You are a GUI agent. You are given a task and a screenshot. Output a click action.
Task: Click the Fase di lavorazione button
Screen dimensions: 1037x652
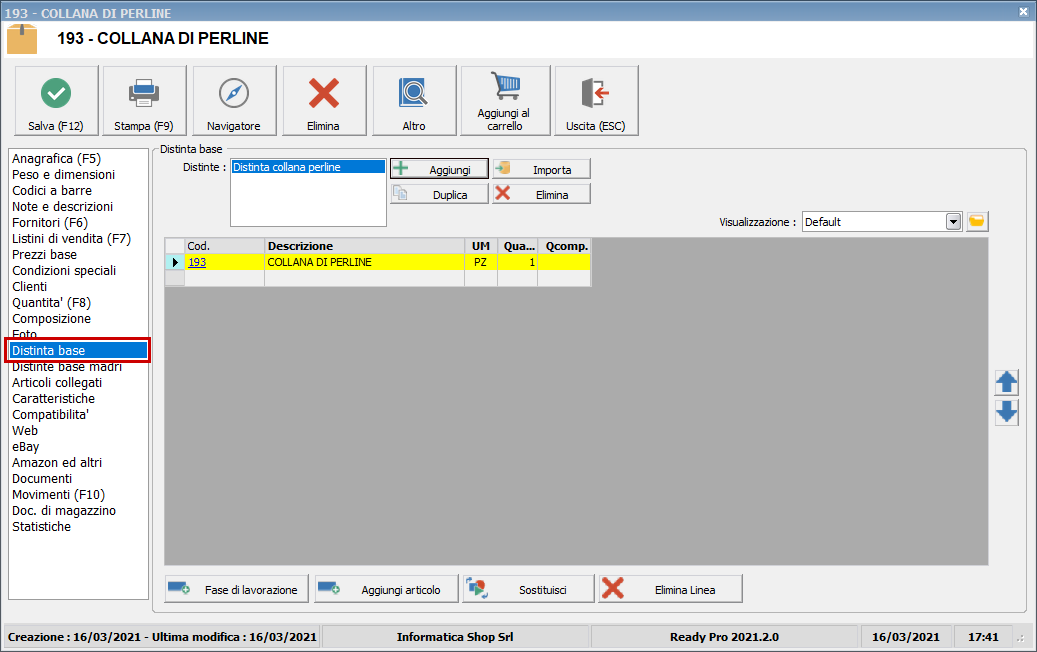pyautogui.click(x=236, y=589)
